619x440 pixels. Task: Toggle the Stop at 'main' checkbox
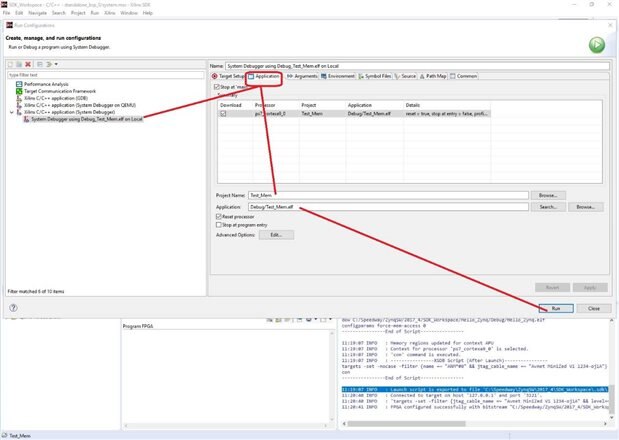click(219, 87)
